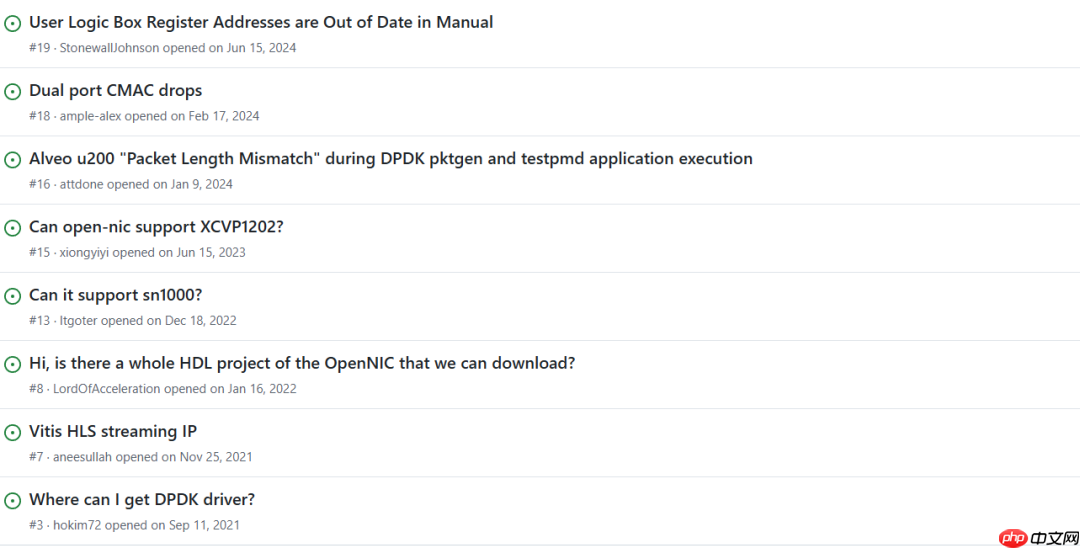Open the Vitis HLS streaming IP issue
Viewport: 1080px width, 548px height.
click(113, 431)
